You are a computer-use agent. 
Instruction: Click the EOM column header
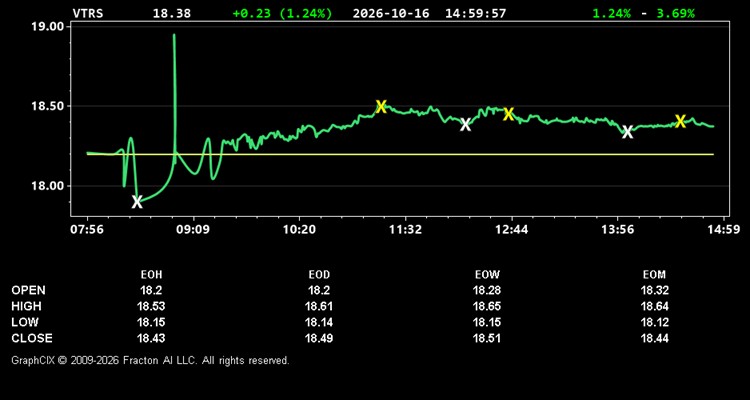pos(654,275)
